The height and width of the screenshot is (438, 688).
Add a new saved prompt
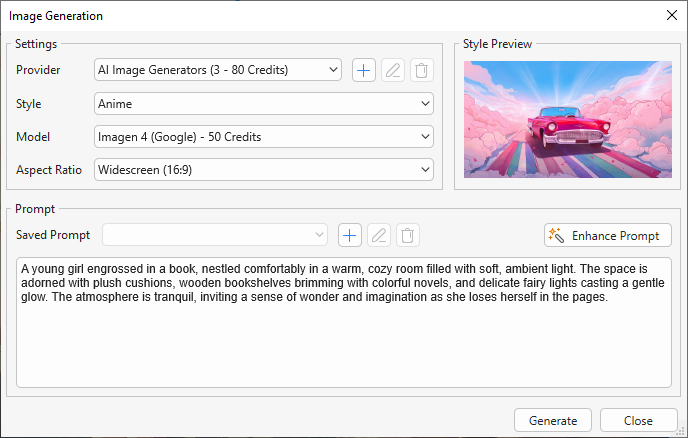coord(349,235)
